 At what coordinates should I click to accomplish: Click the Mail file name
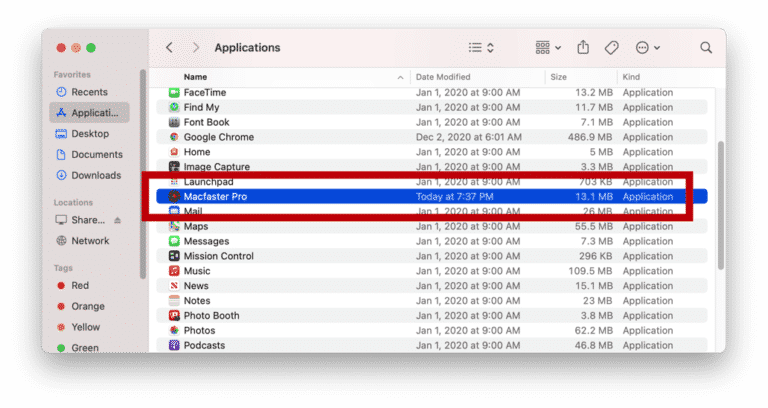[192, 211]
